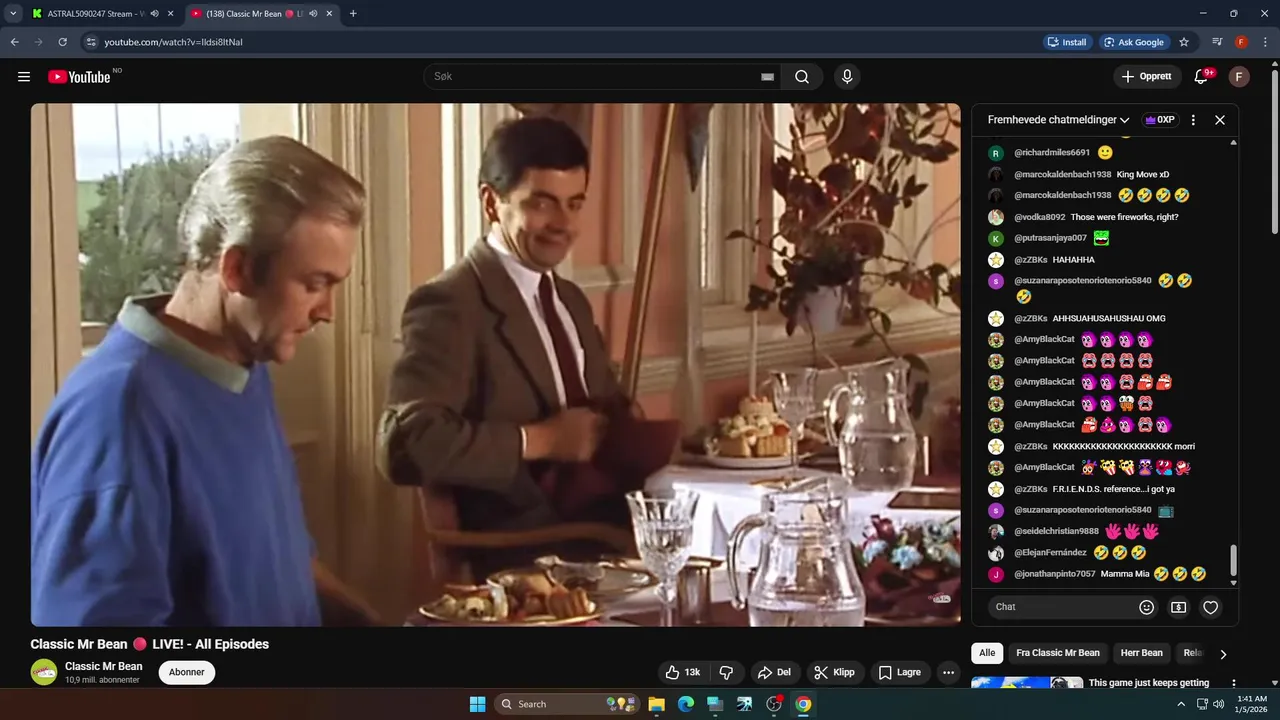Open the YouTube hamburger guide menu
The height and width of the screenshot is (720, 1280).
pos(24,77)
